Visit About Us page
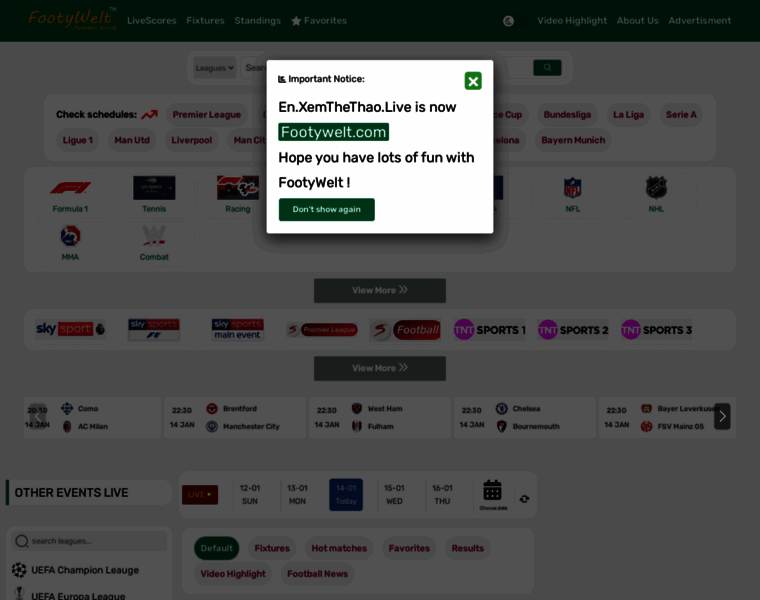Image resolution: width=760 pixels, height=600 pixels. click(637, 21)
